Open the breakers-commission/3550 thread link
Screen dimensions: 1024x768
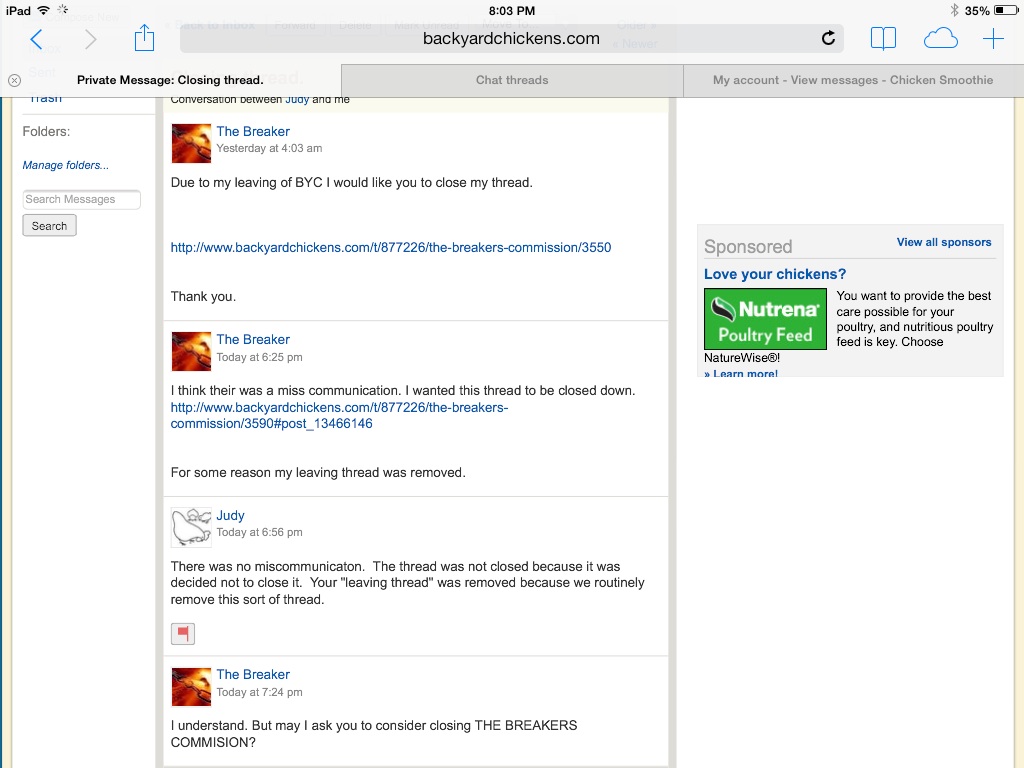pos(390,247)
